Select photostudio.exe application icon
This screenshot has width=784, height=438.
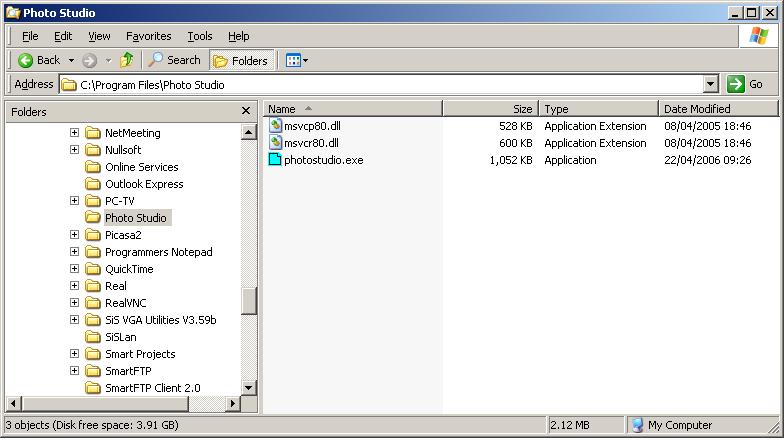point(275,160)
